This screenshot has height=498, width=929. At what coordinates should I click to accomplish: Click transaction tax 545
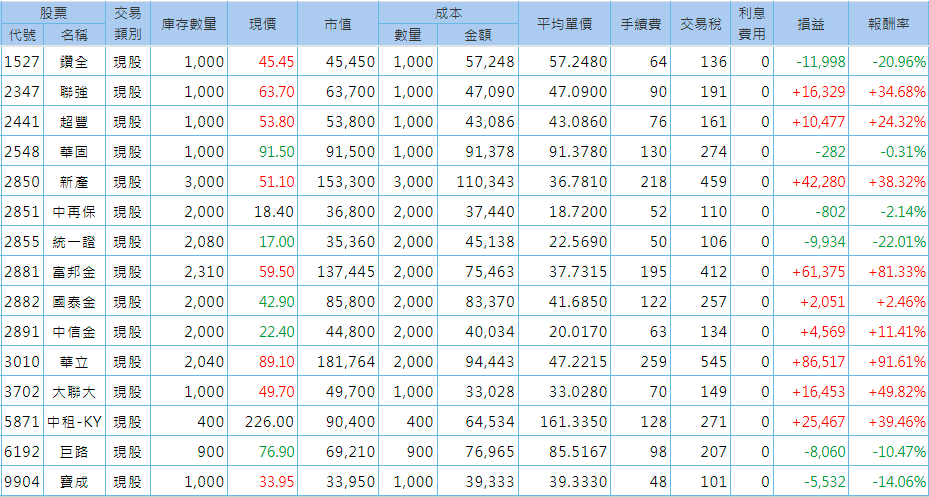tap(713, 362)
